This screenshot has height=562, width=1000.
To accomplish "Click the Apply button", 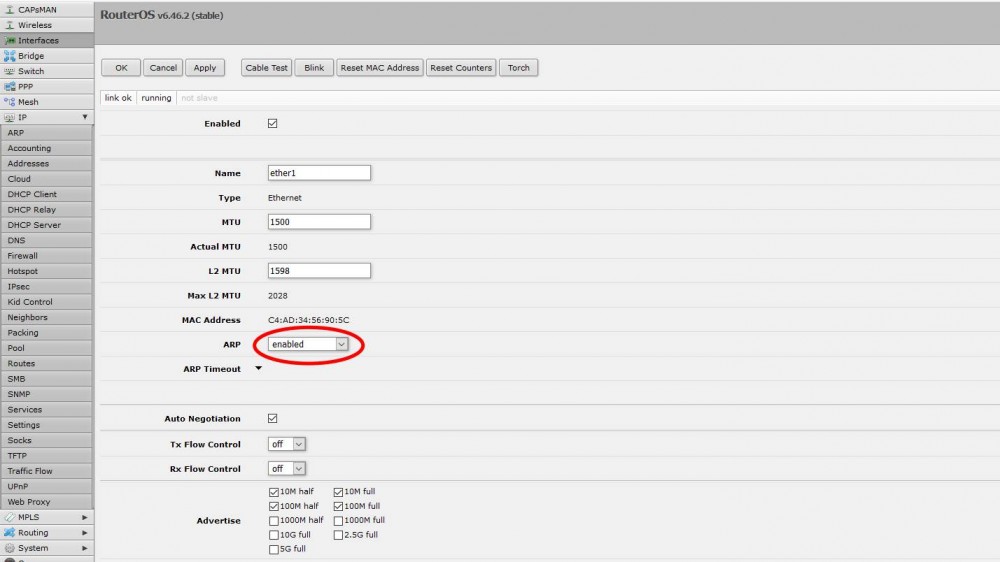I will point(205,68).
